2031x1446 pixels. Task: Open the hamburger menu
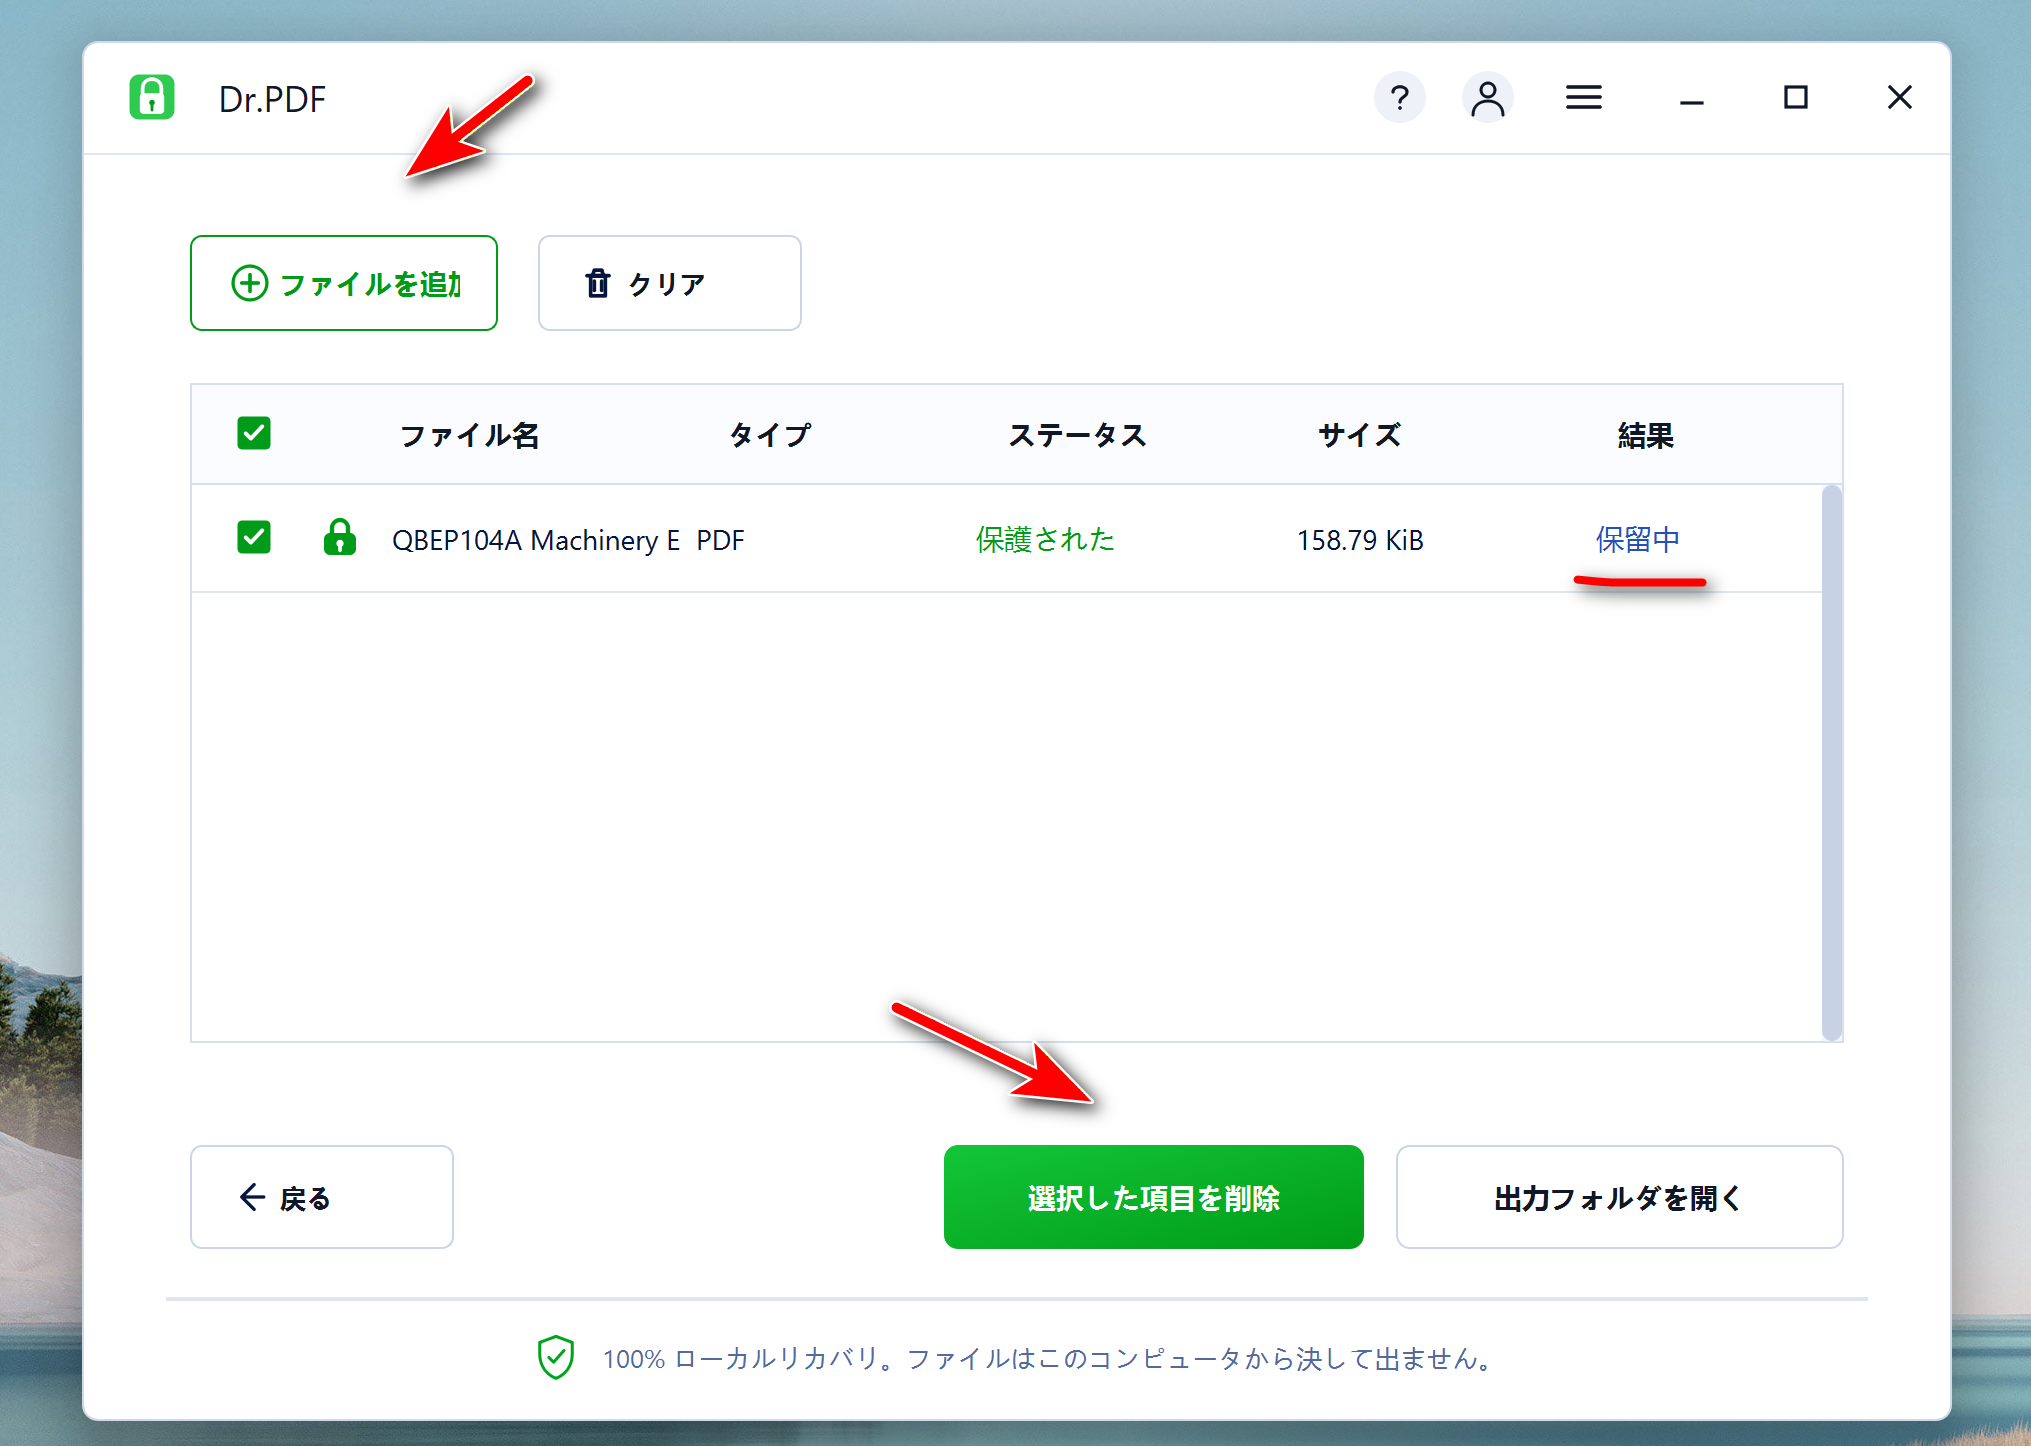1583,97
